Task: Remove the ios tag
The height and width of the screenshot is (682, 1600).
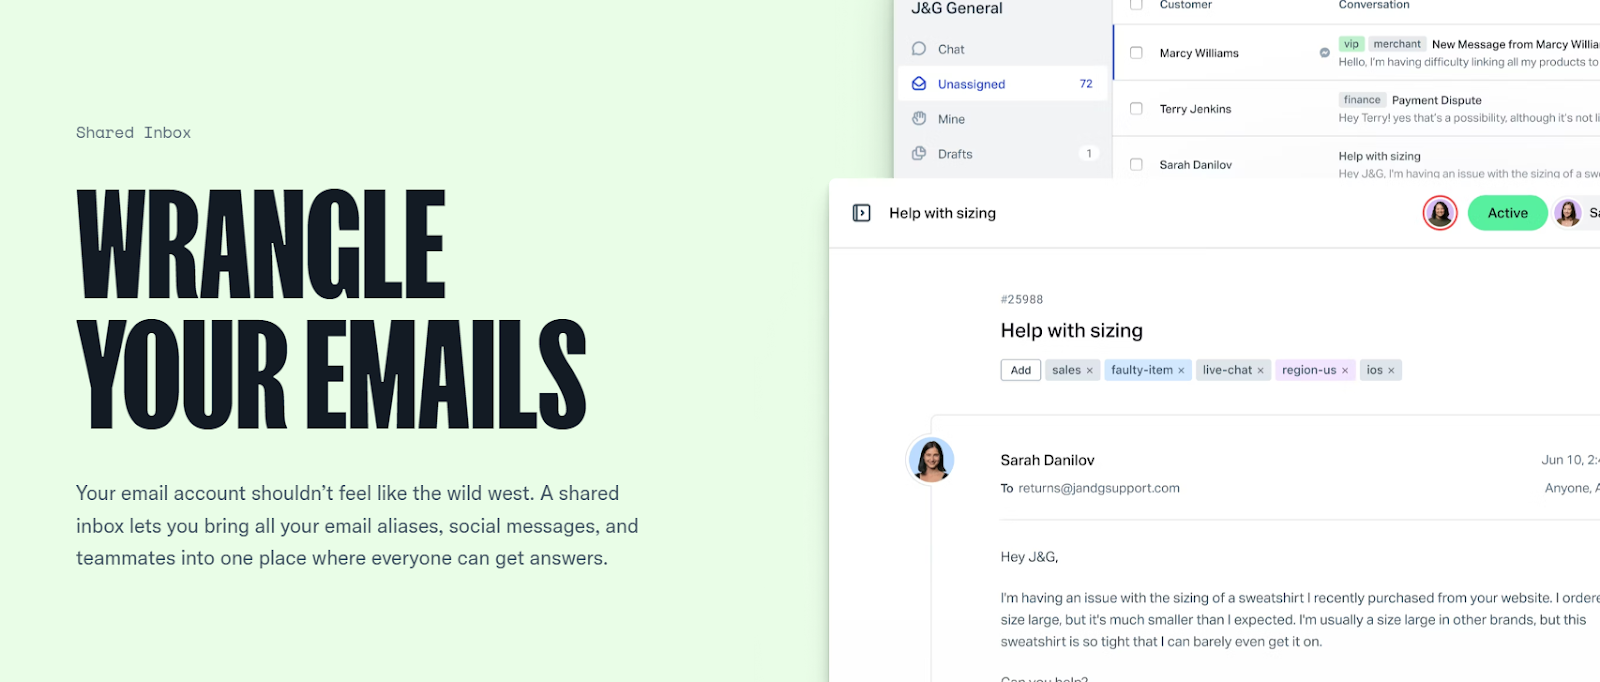Action: point(1391,371)
